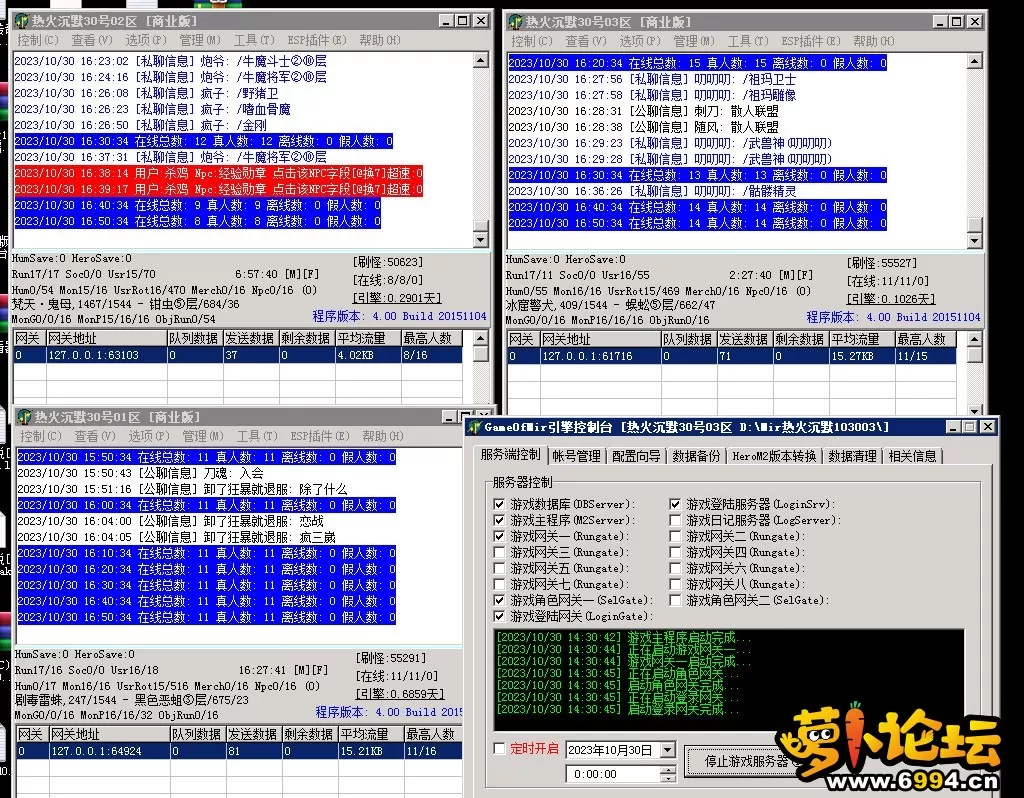The image size is (1024, 798).
Task: Click the app icon in 03区 window title
Action: [515, 22]
